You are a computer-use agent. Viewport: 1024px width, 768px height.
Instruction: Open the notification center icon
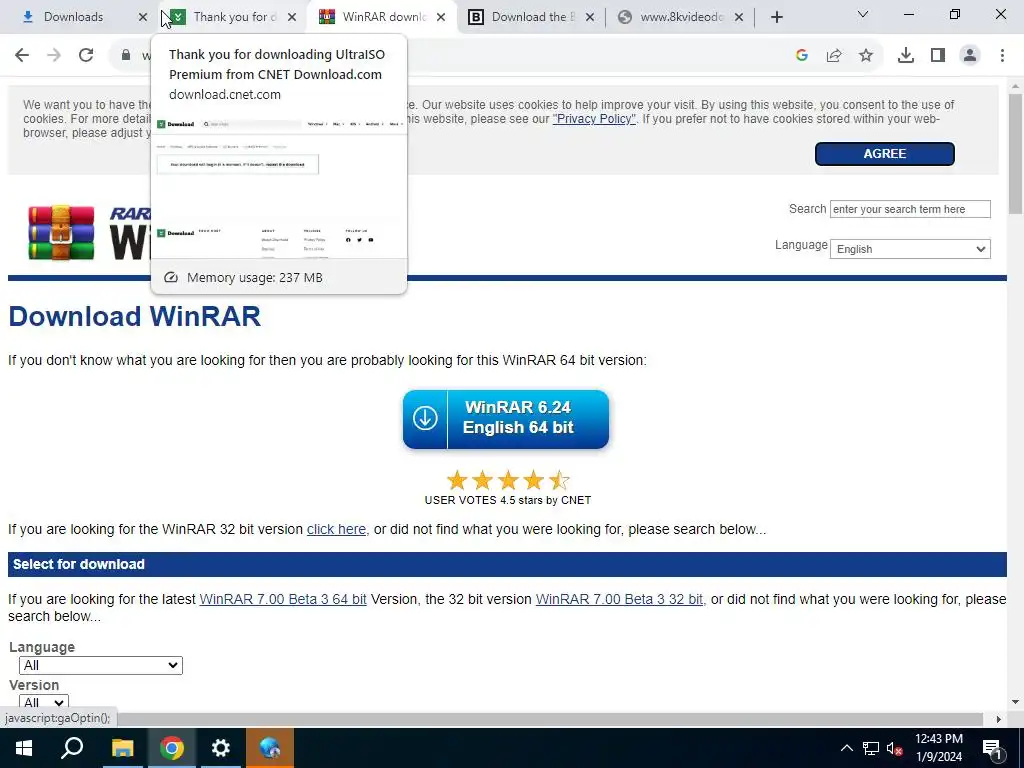click(x=992, y=748)
